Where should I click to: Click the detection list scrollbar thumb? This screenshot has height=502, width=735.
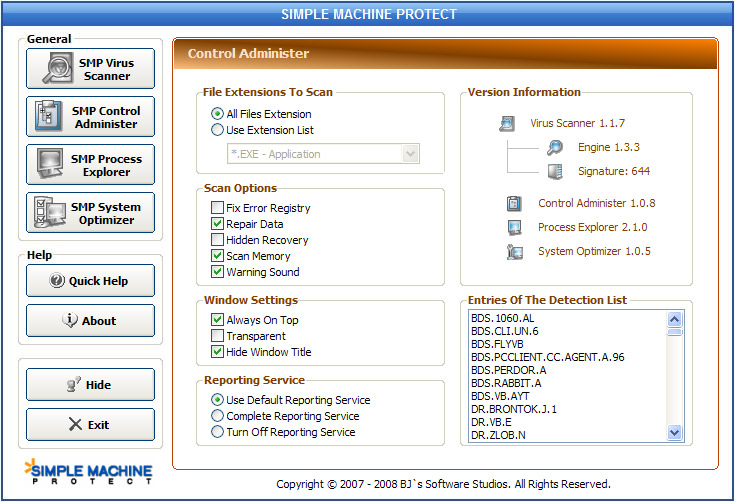(x=675, y=332)
